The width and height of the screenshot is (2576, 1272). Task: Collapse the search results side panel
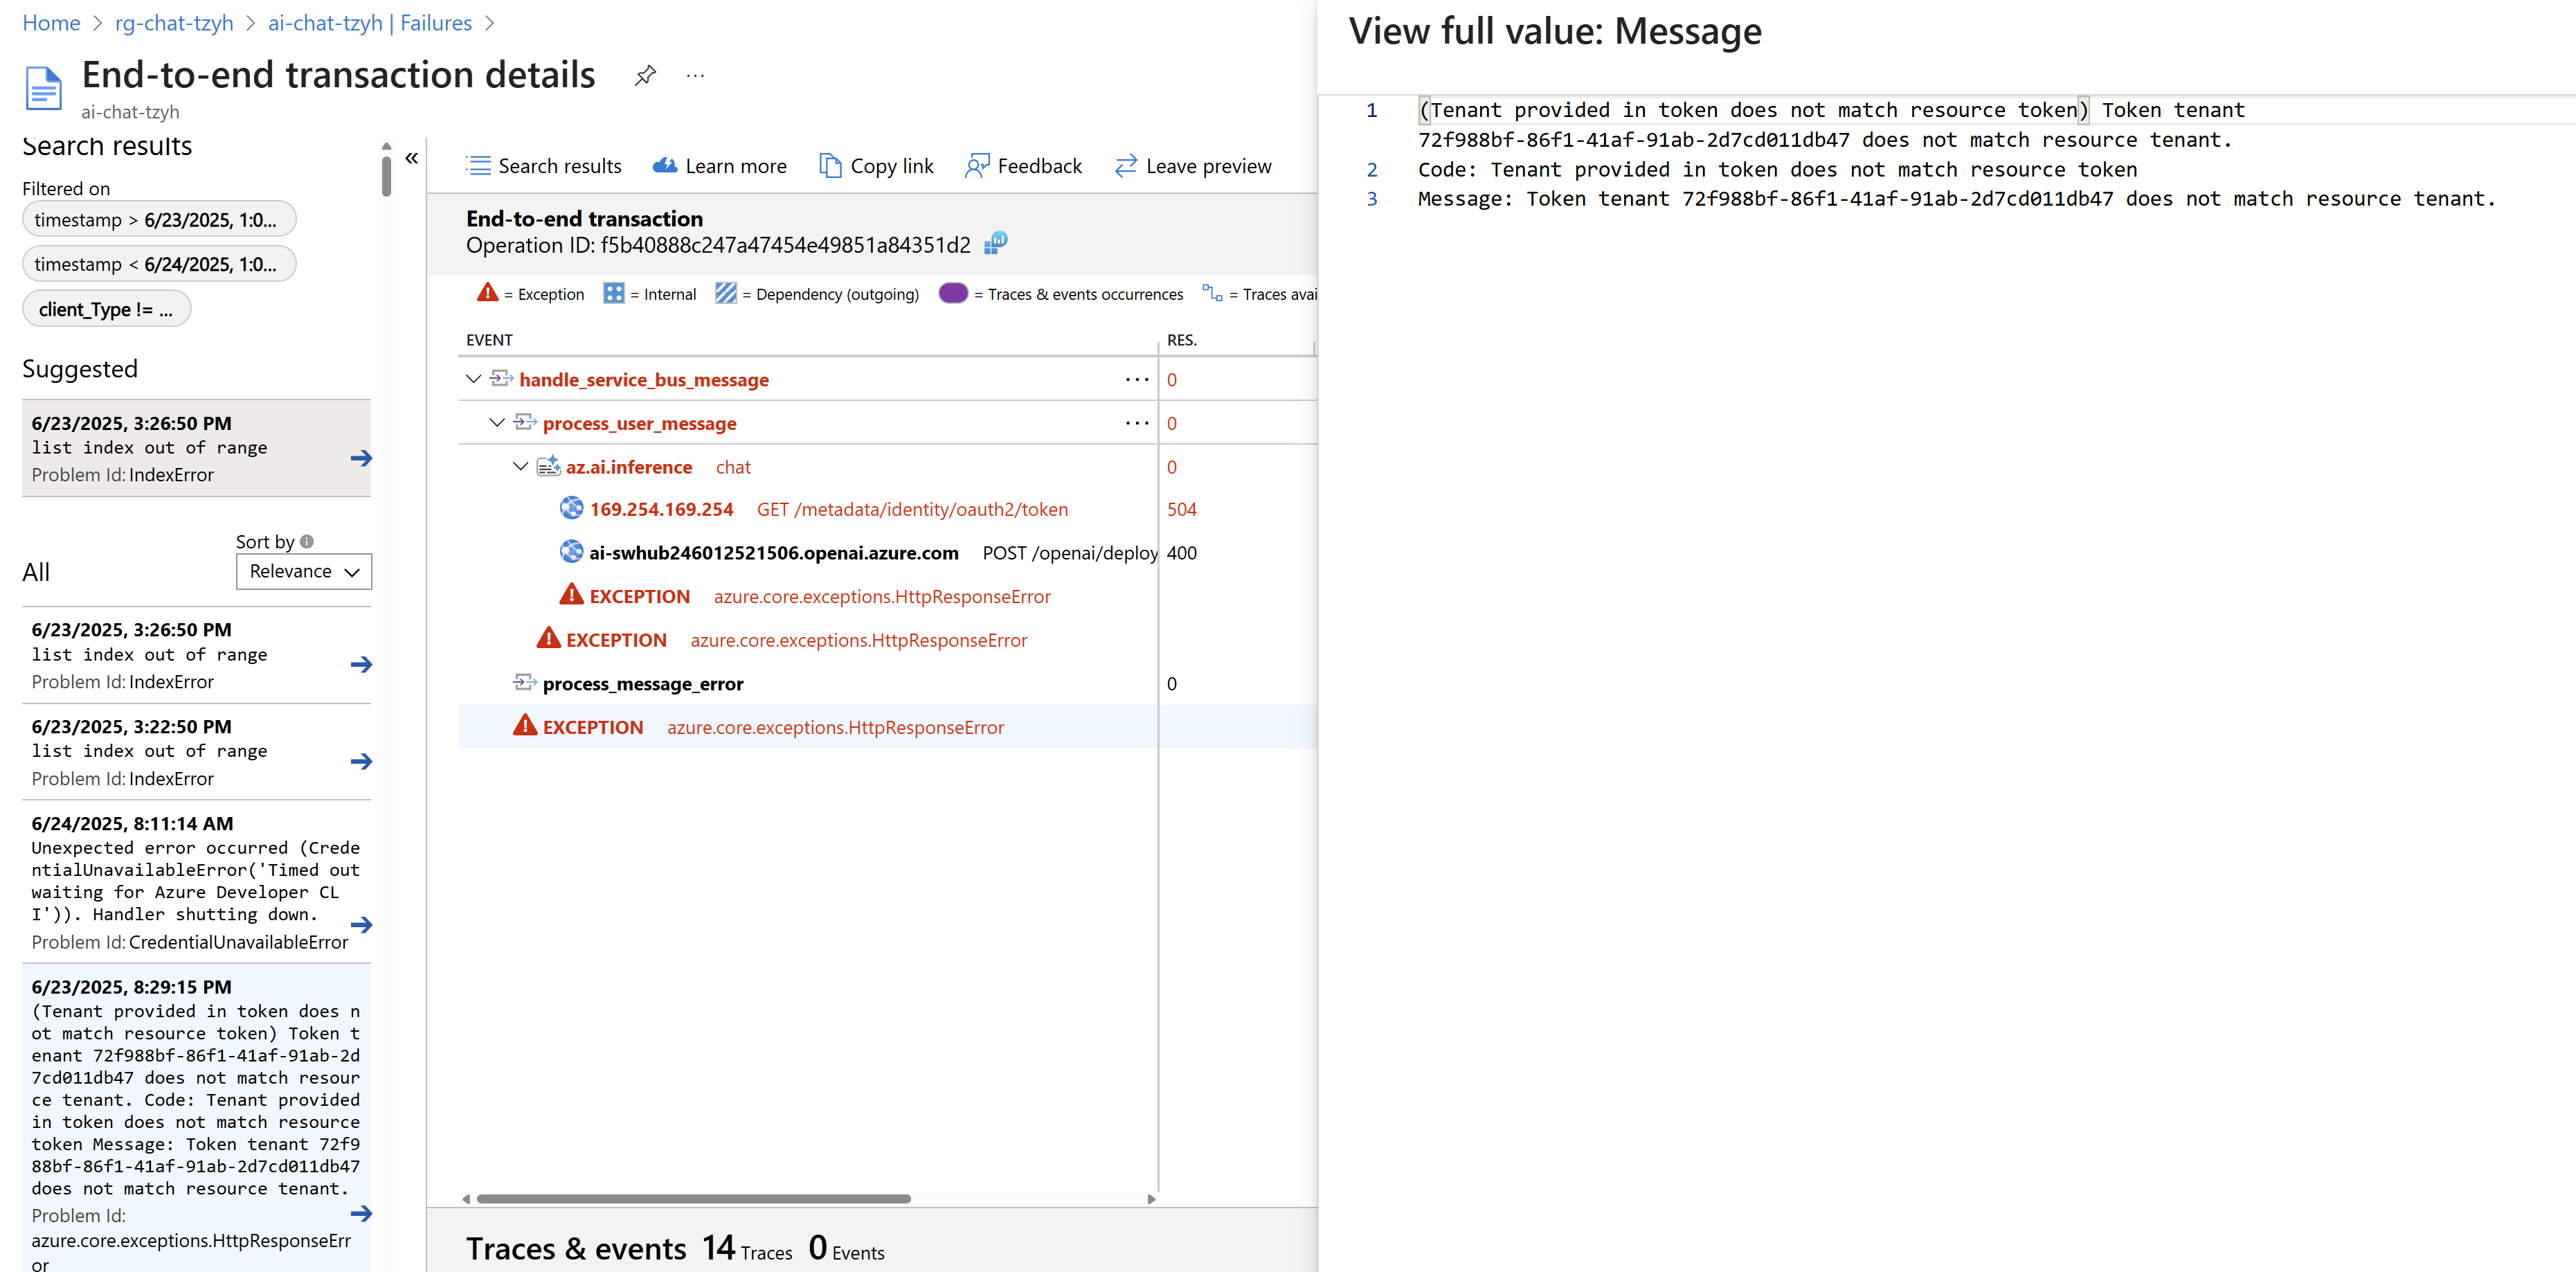(411, 158)
